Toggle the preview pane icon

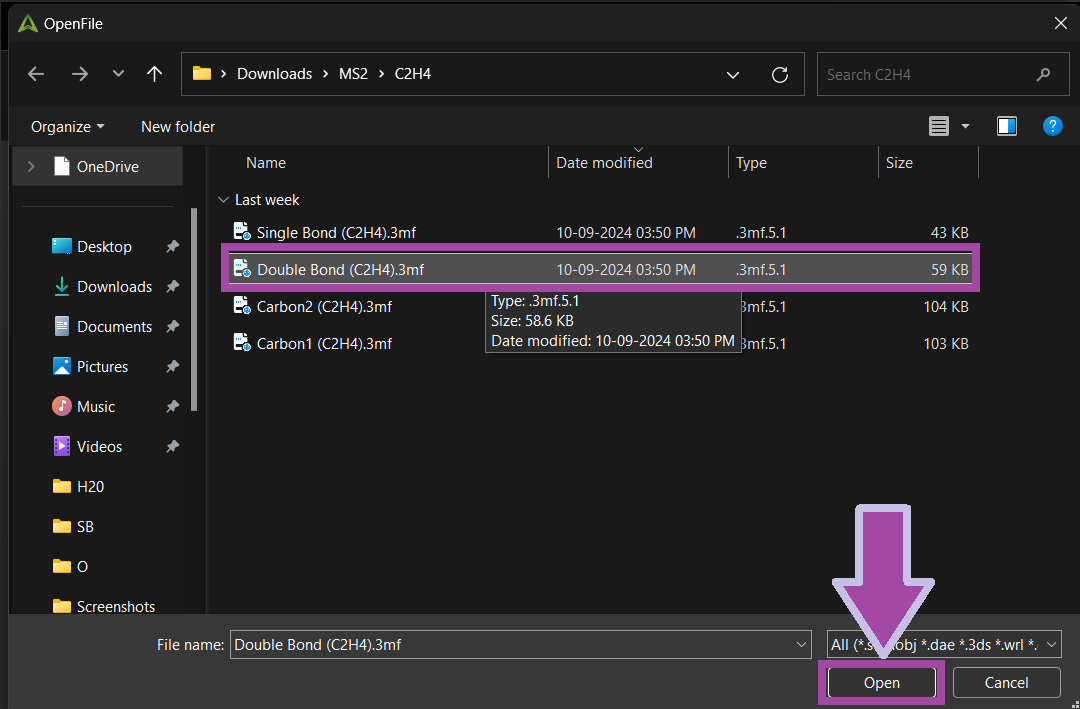click(x=1007, y=126)
